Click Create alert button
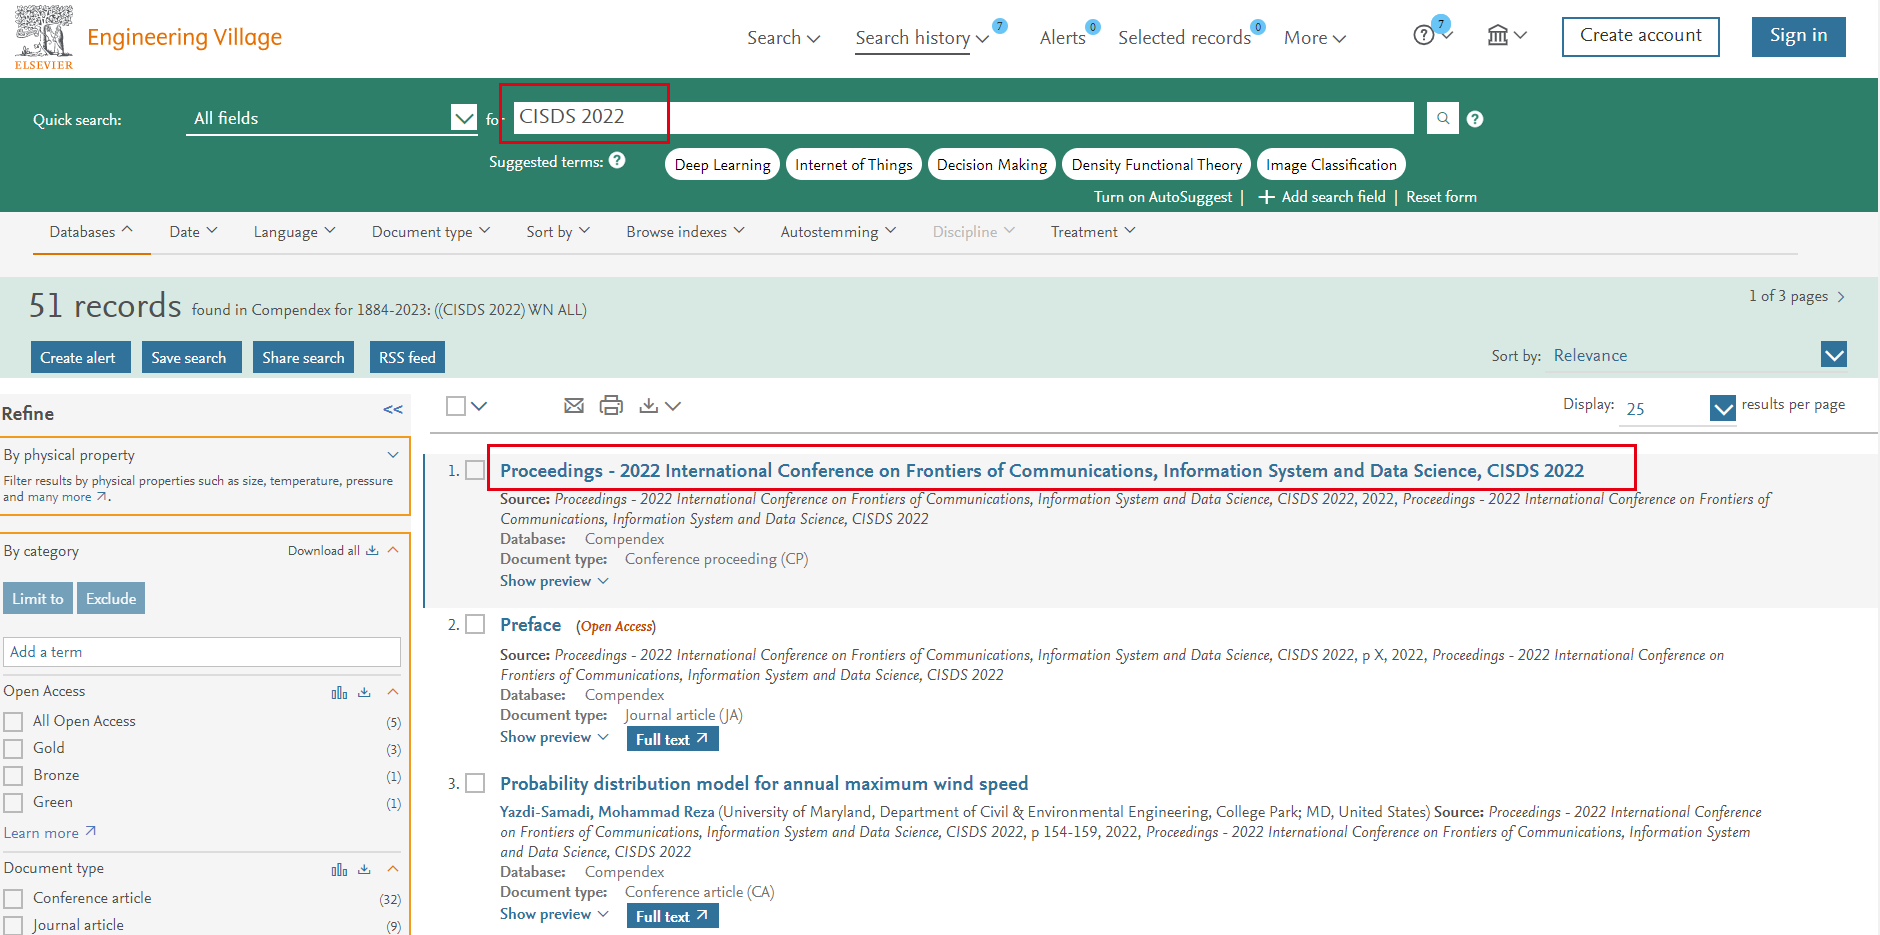This screenshot has width=1880, height=935. point(80,357)
